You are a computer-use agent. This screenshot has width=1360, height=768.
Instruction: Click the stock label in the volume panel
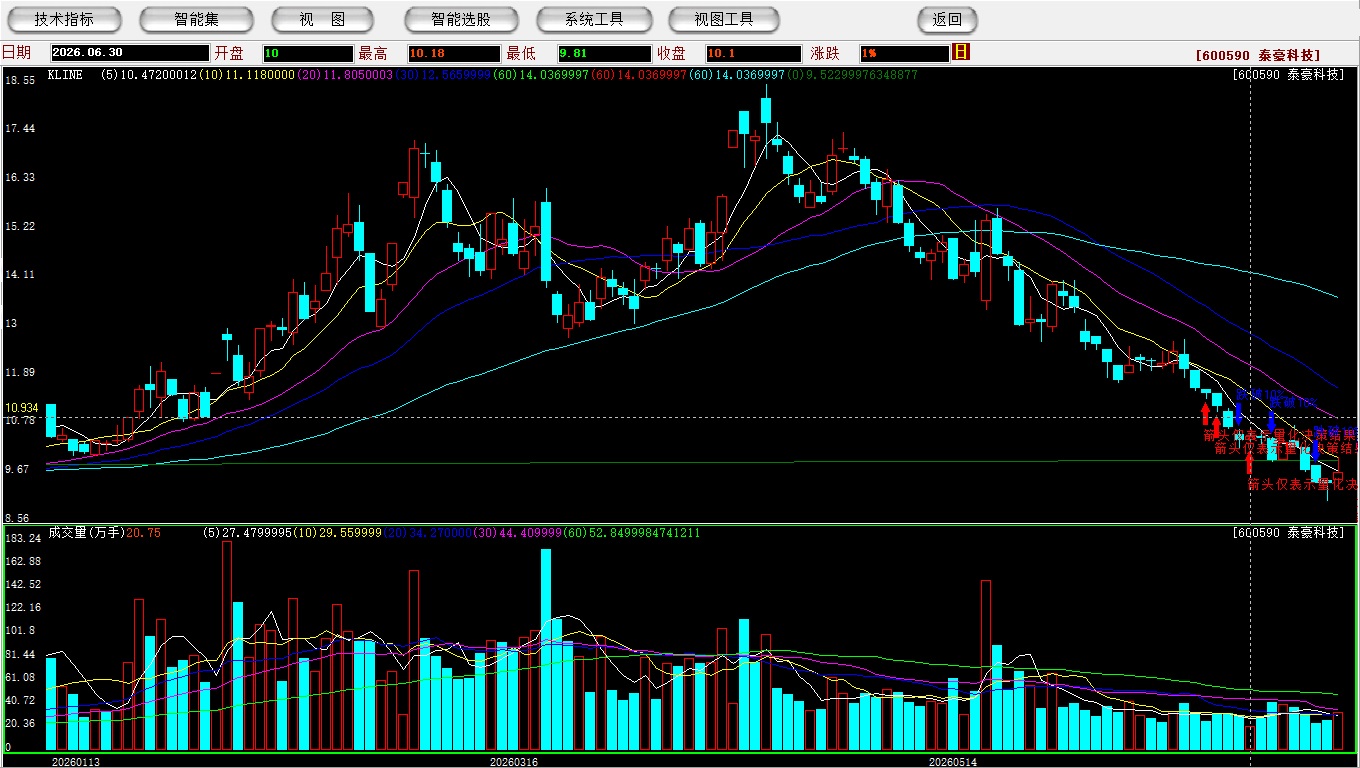[x=1288, y=533]
